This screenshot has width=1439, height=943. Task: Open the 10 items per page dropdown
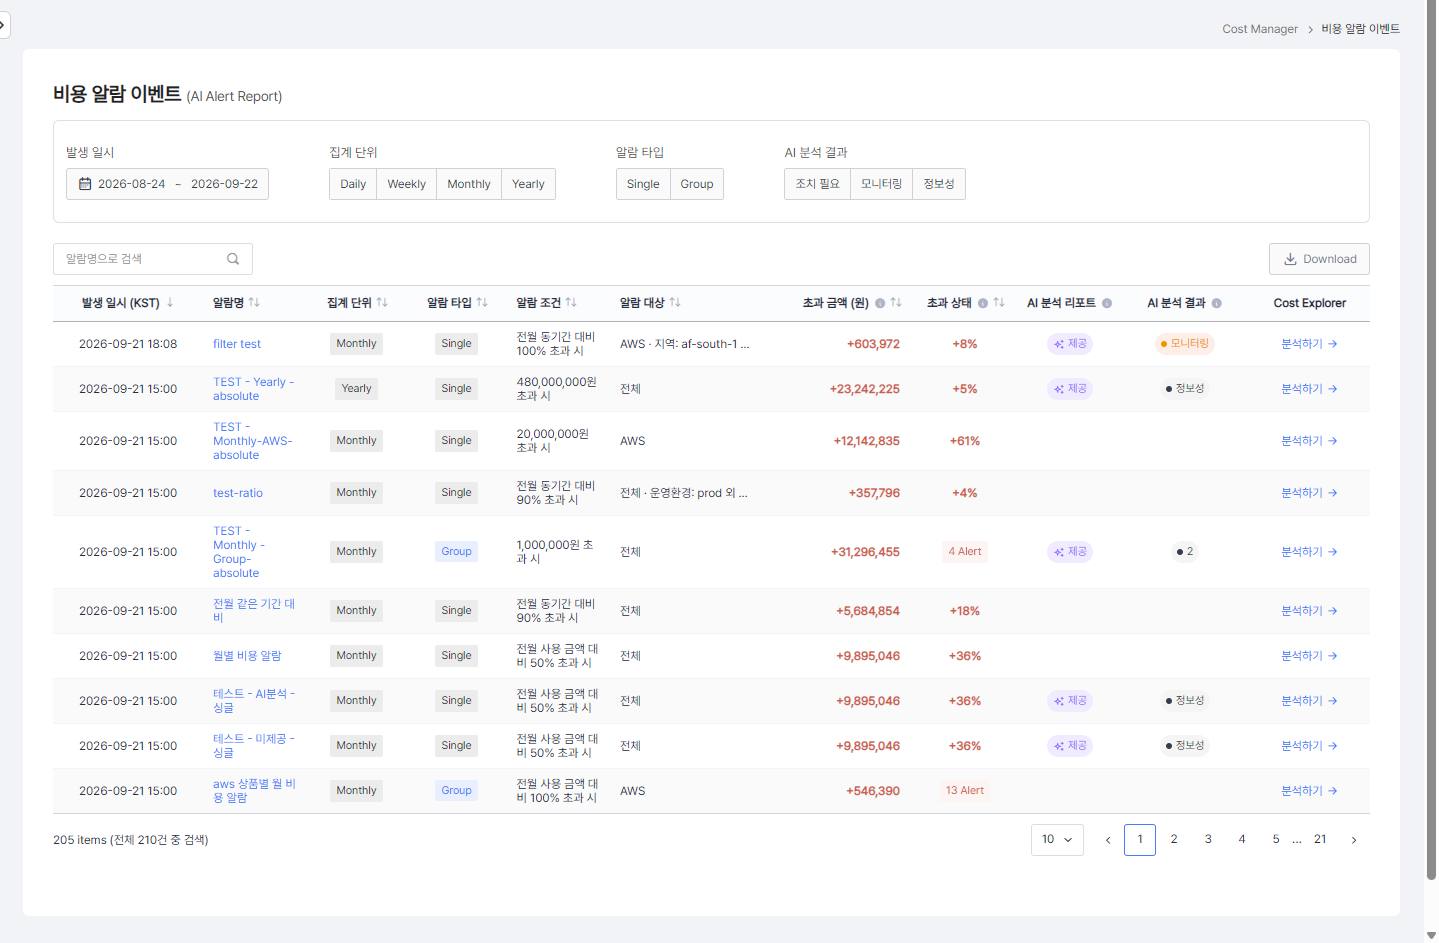pyautogui.click(x=1057, y=840)
